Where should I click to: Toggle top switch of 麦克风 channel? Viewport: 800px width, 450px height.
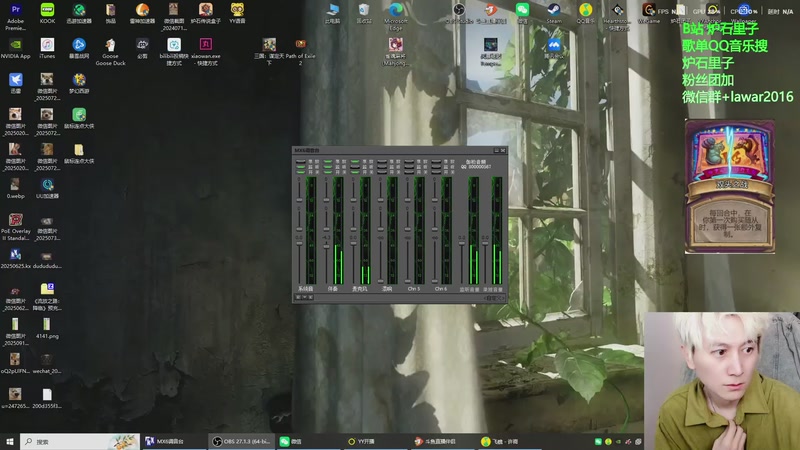pyautogui.click(x=355, y=161)
